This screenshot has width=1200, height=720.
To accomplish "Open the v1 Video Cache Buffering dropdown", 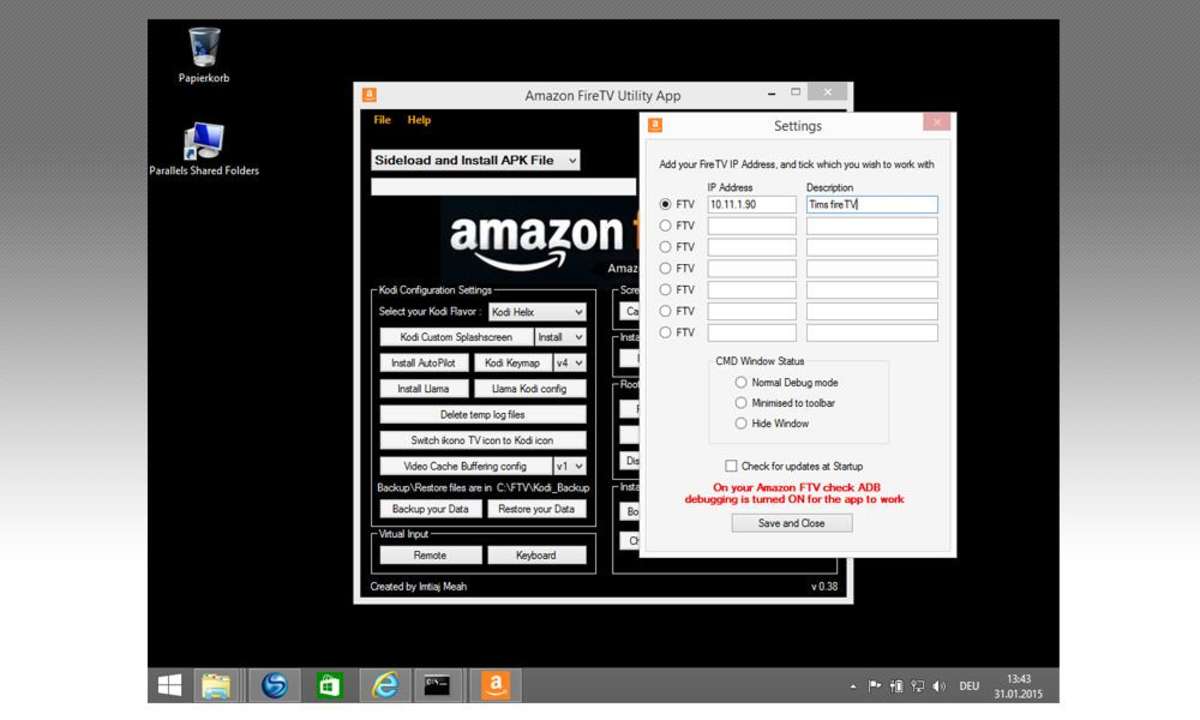I will 569,466.
